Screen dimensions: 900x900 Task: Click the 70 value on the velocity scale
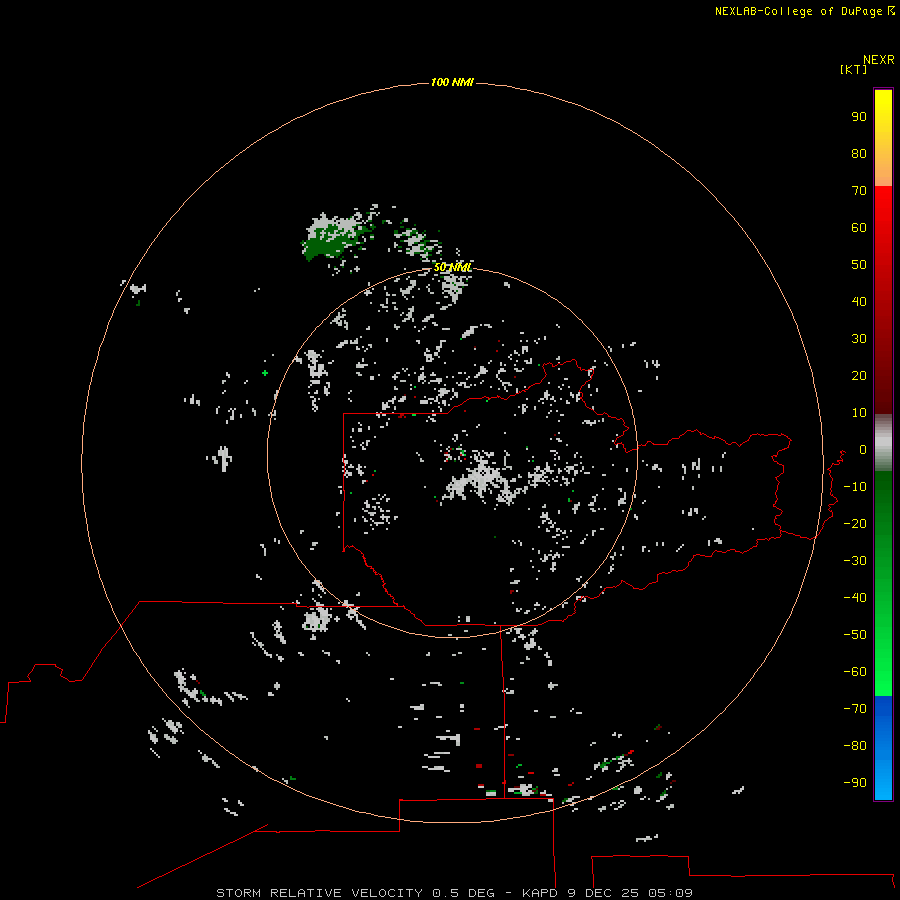[x=859, y=191]
